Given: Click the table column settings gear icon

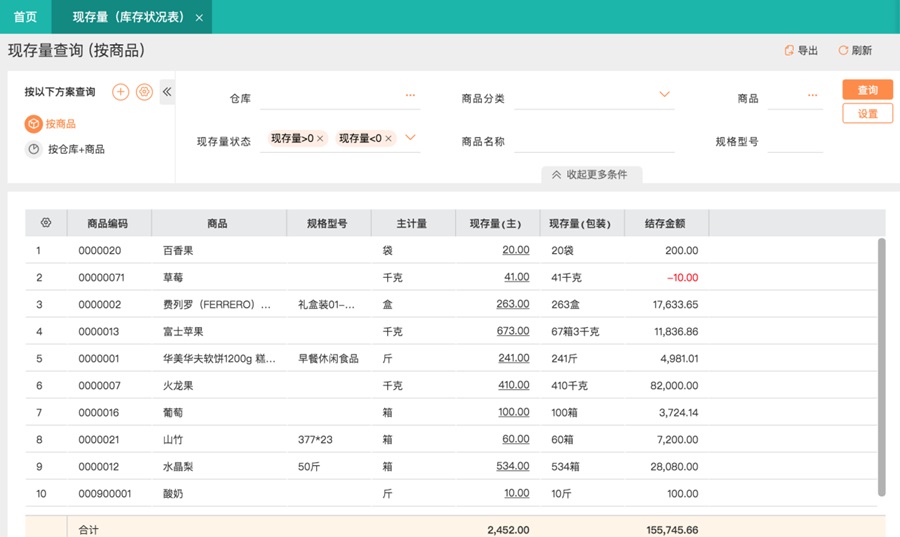Looking at the screenshot, I should pos(46,223).
